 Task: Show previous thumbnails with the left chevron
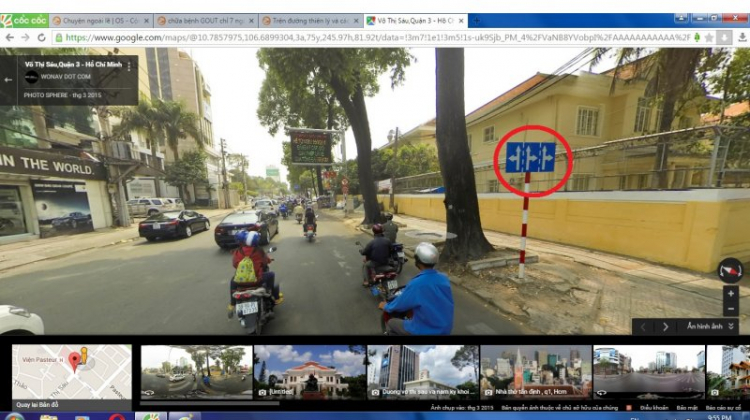643,327
